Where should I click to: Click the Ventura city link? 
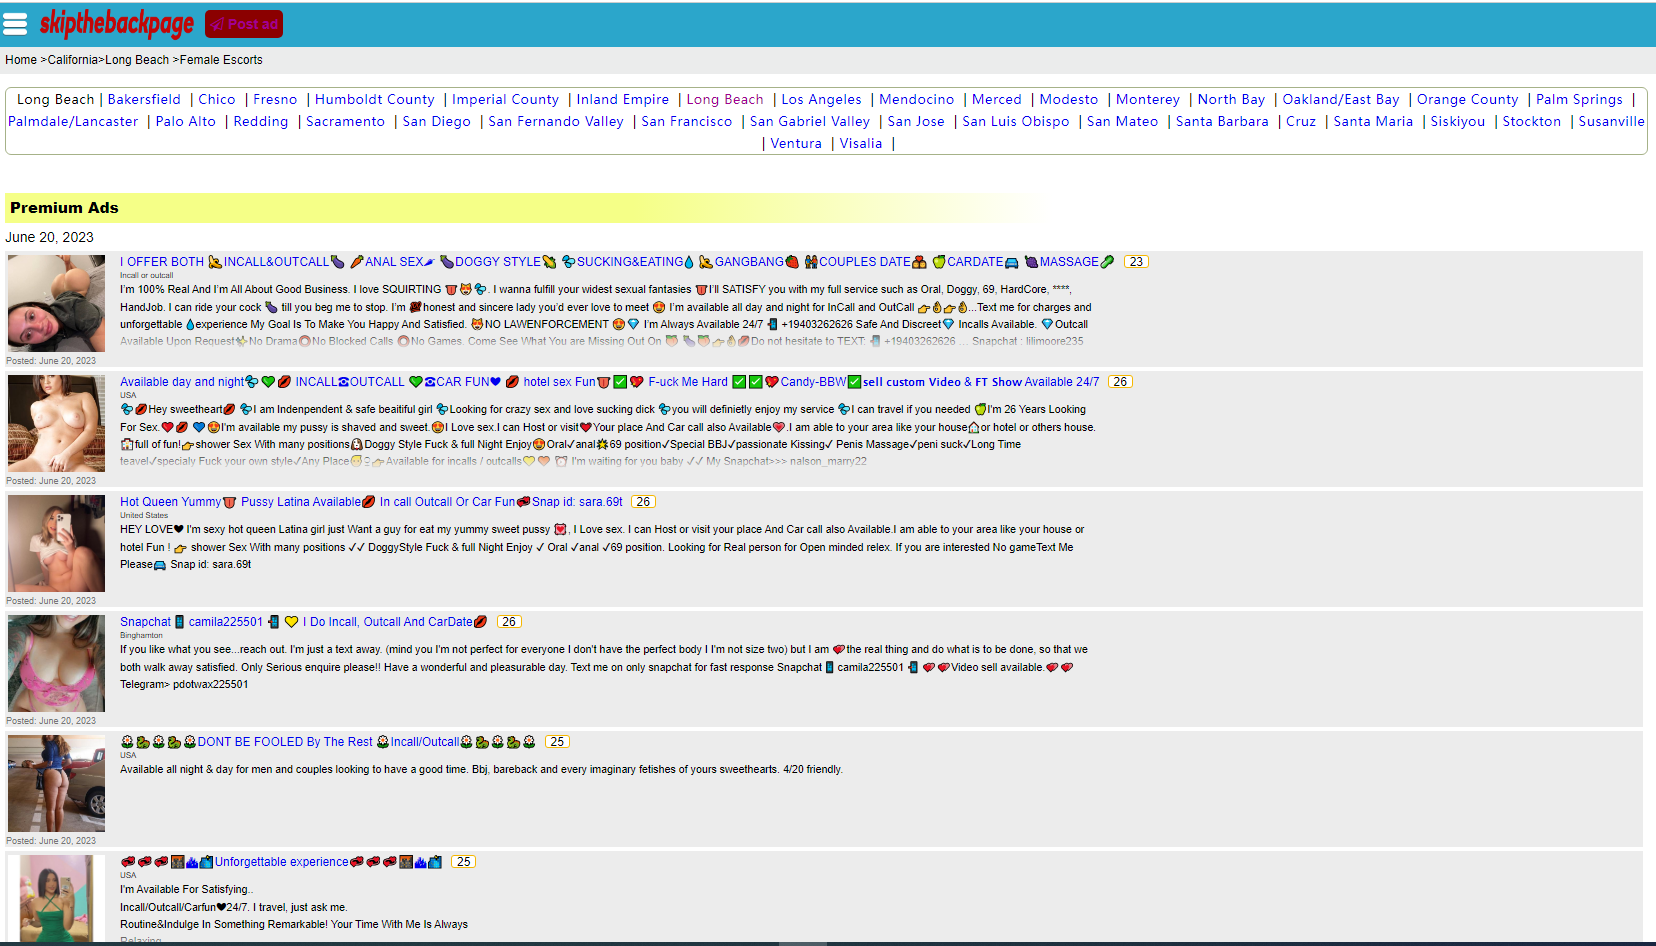(x=796, y=144)
